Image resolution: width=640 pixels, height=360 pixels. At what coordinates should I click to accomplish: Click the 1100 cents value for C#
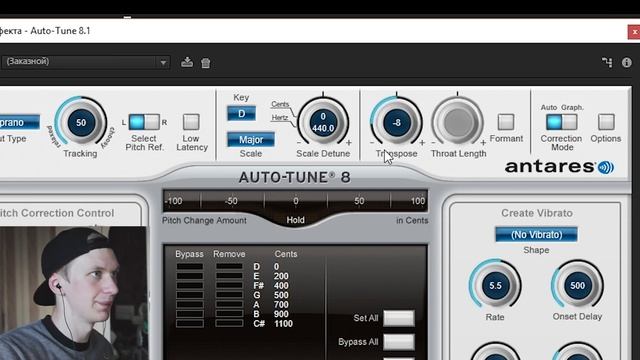click(283, 324)
